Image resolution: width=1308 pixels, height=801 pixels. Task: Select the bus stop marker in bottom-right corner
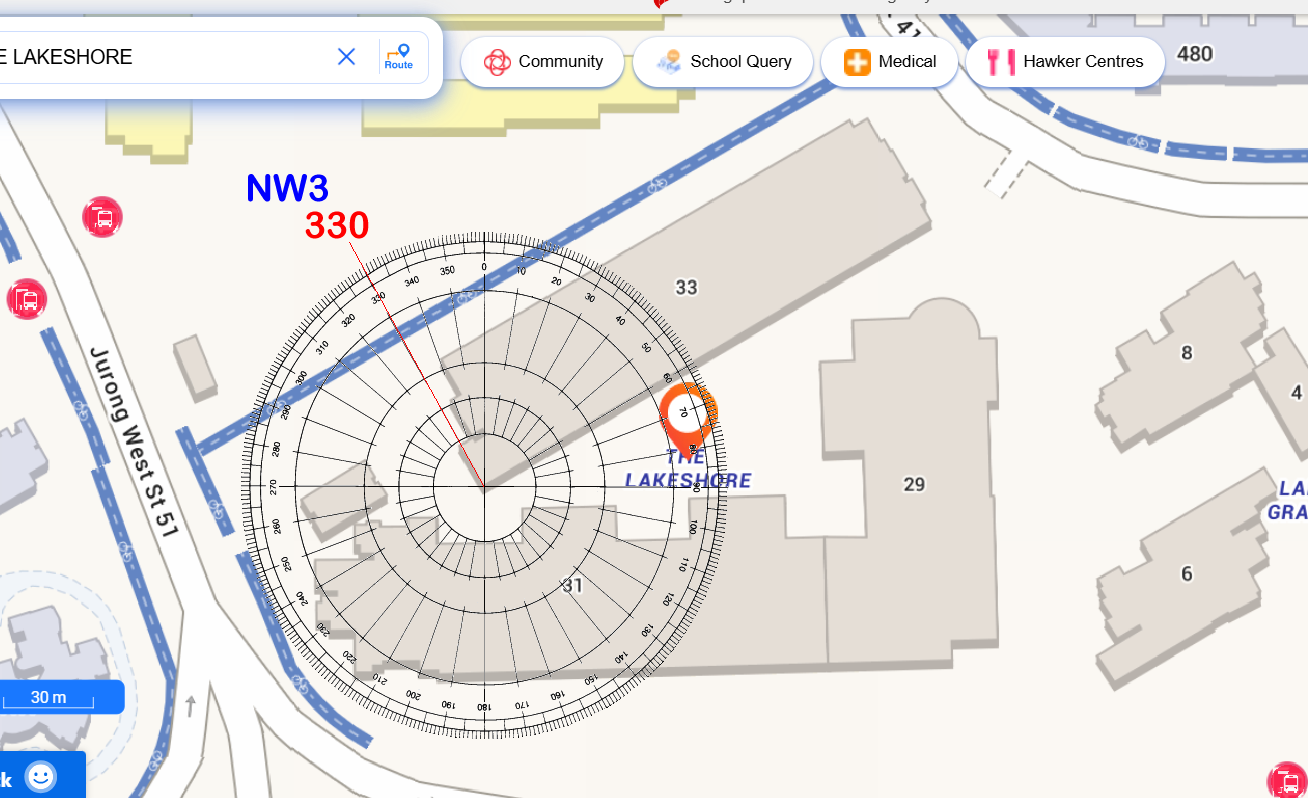point(1286,781)
